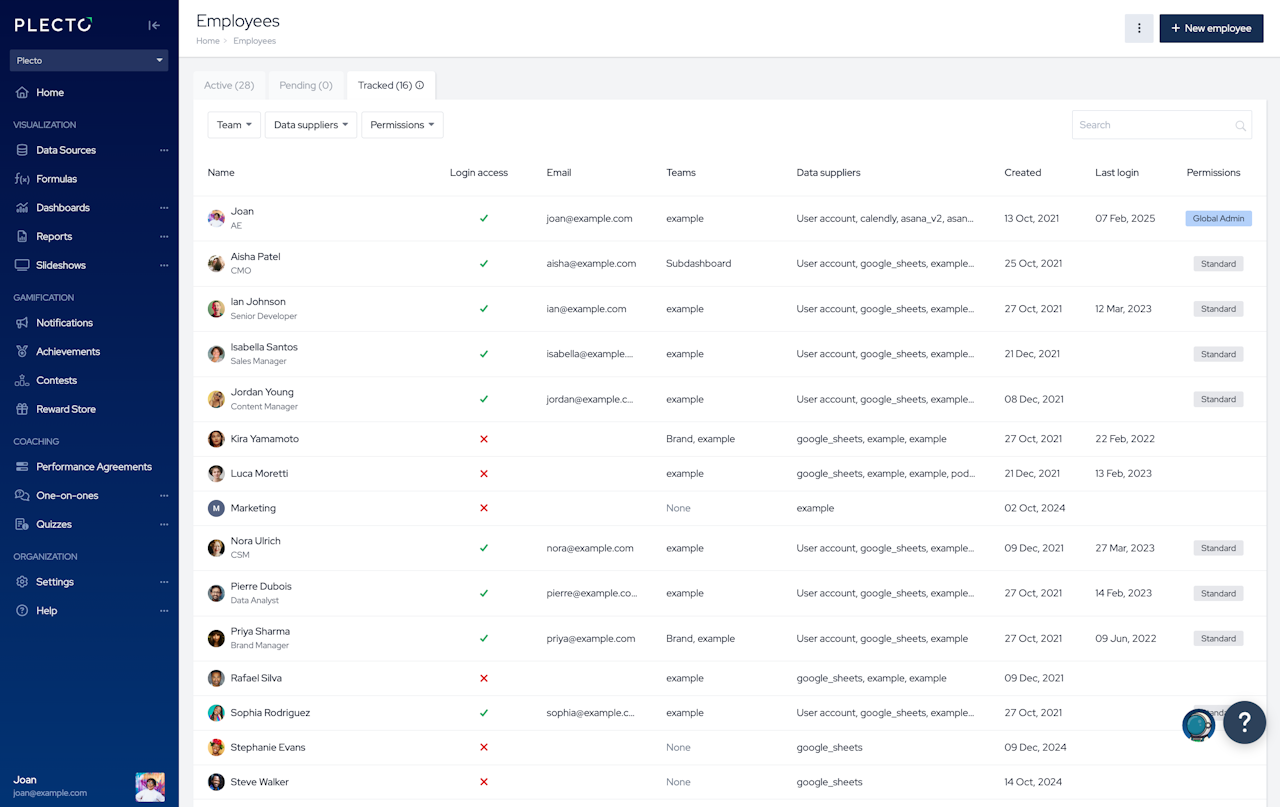Open the Plecto organization selector

[x=89, y=61]
